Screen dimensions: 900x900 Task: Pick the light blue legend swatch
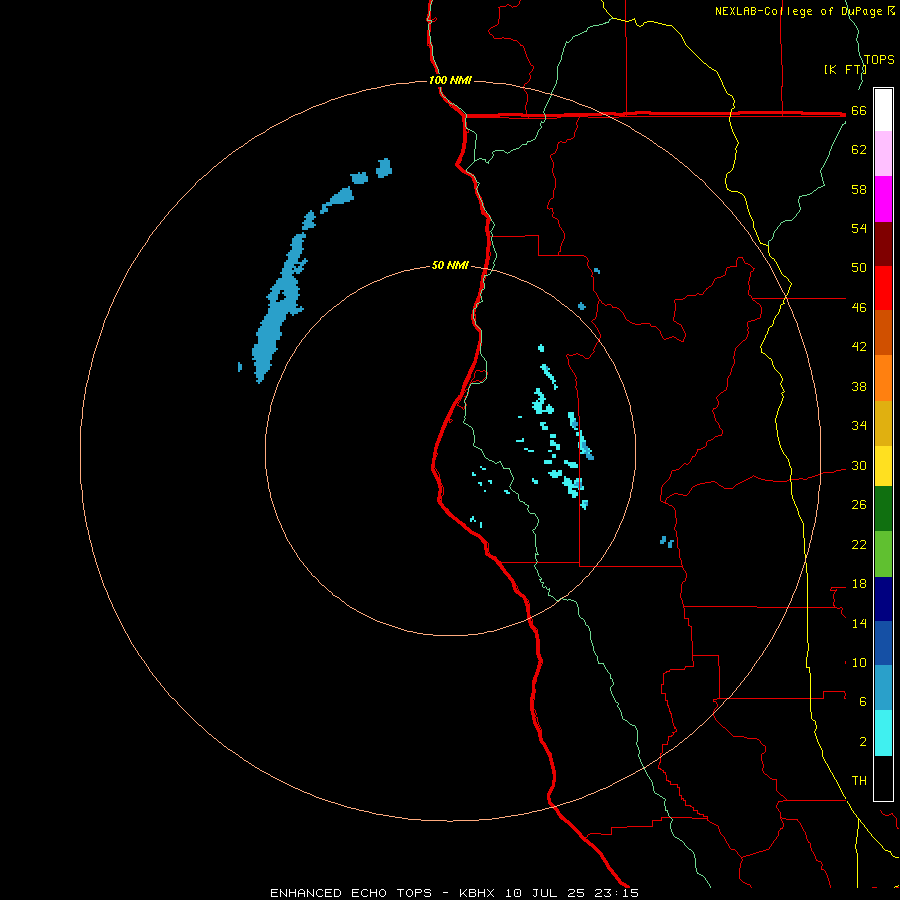pyautogui.click(x=883, y=687)
